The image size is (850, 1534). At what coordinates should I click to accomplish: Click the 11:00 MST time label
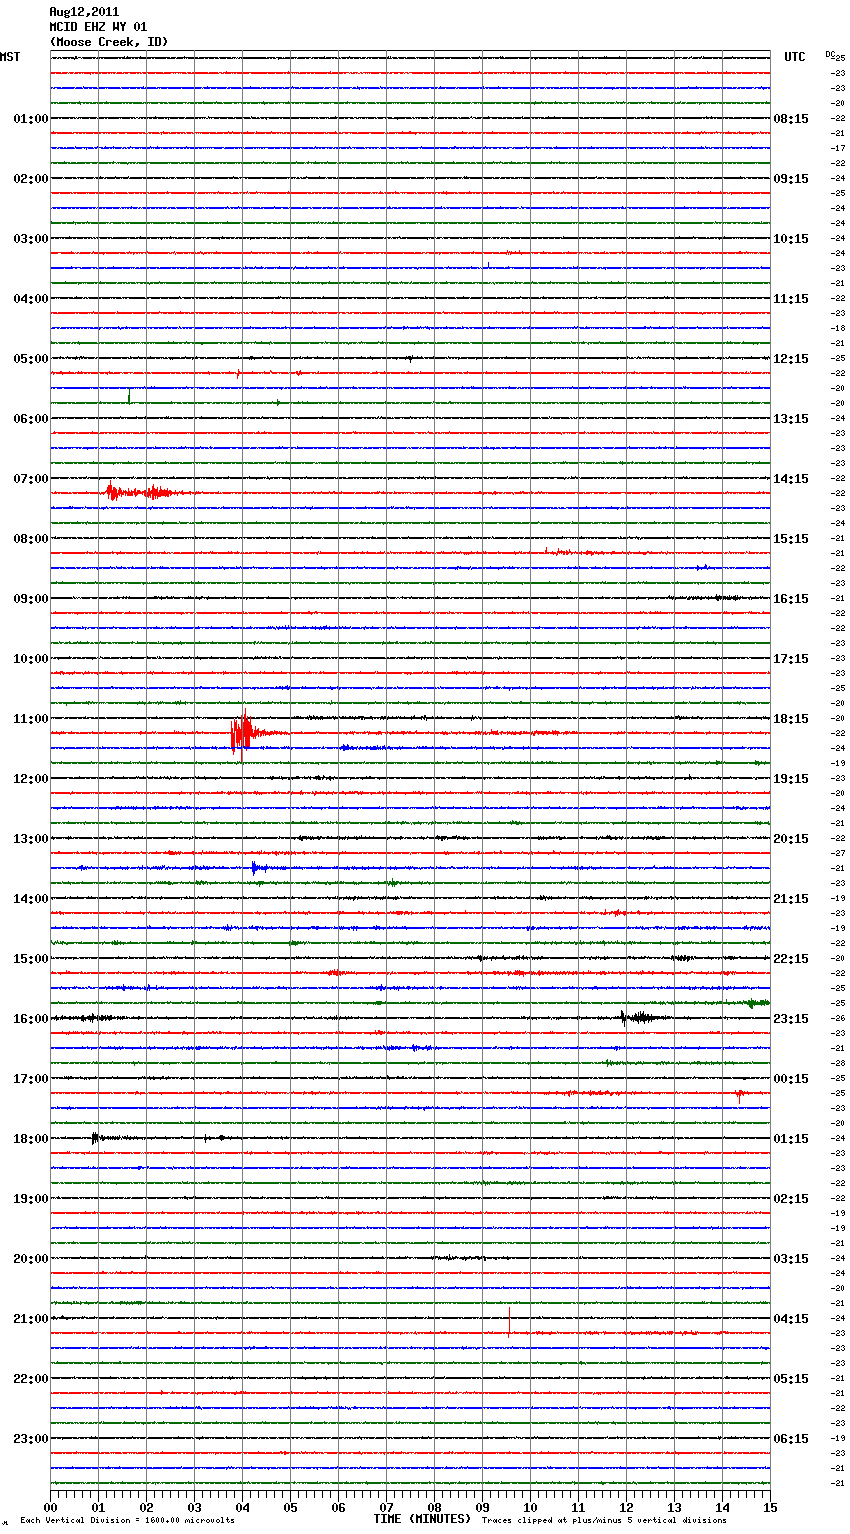pos(31,719)
